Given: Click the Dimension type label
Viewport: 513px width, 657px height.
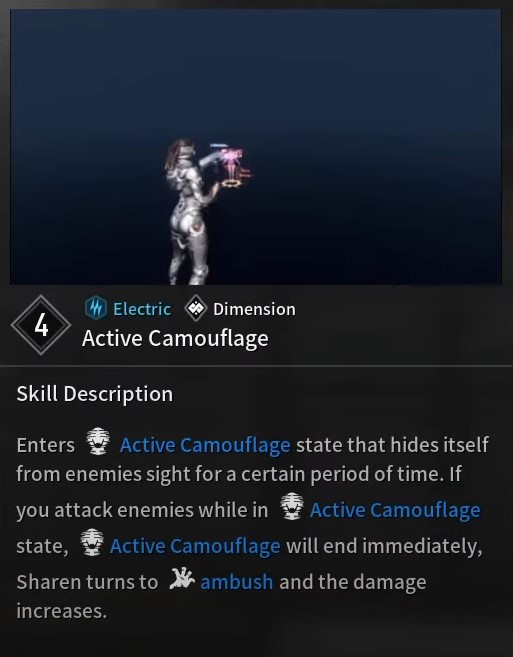Looking at the screenshot, I should coord(254,309).
